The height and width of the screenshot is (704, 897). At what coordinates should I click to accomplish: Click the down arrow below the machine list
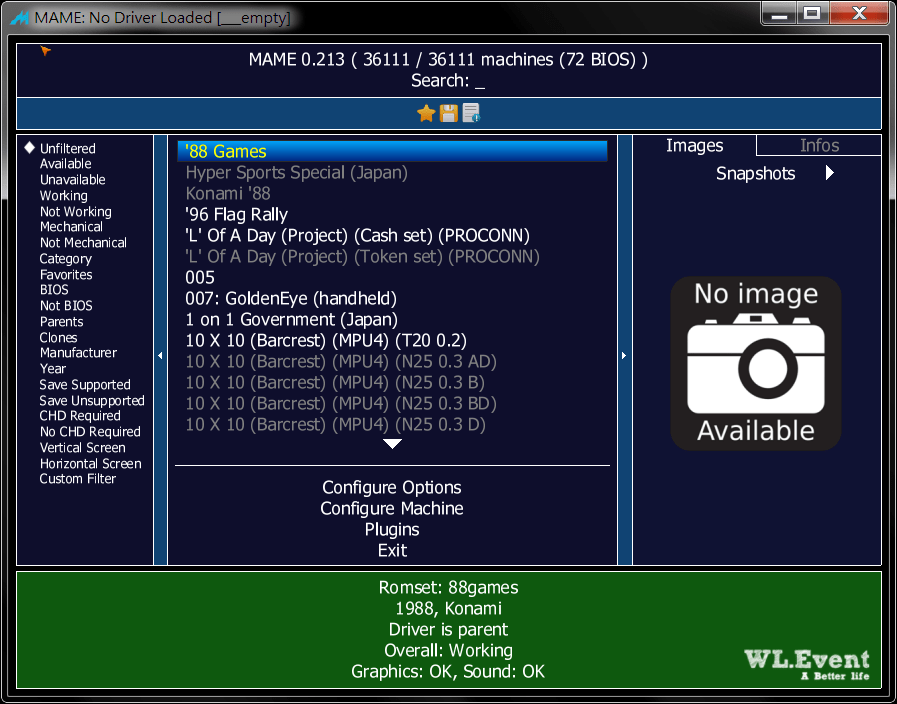(392, 444)
